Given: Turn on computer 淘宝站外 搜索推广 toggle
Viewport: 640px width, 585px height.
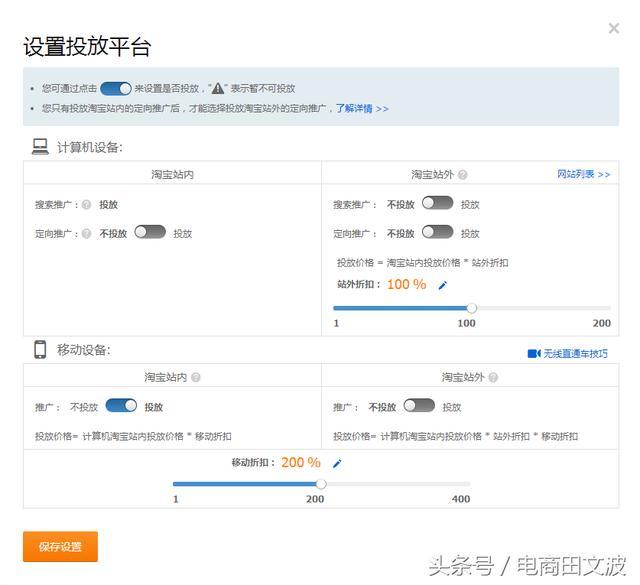Looking at the screenshot, I should click(x=437, y=203).
